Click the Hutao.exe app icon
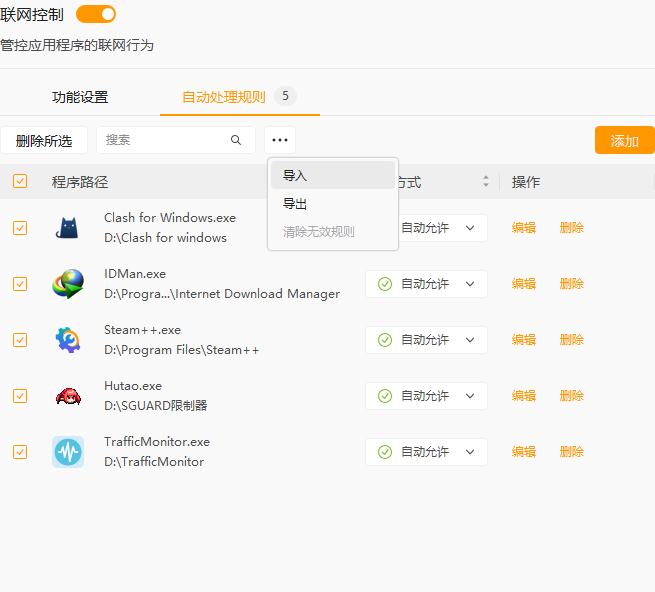Image resolution: width=655 pixels, height=592 pixels. pos(68,396)
